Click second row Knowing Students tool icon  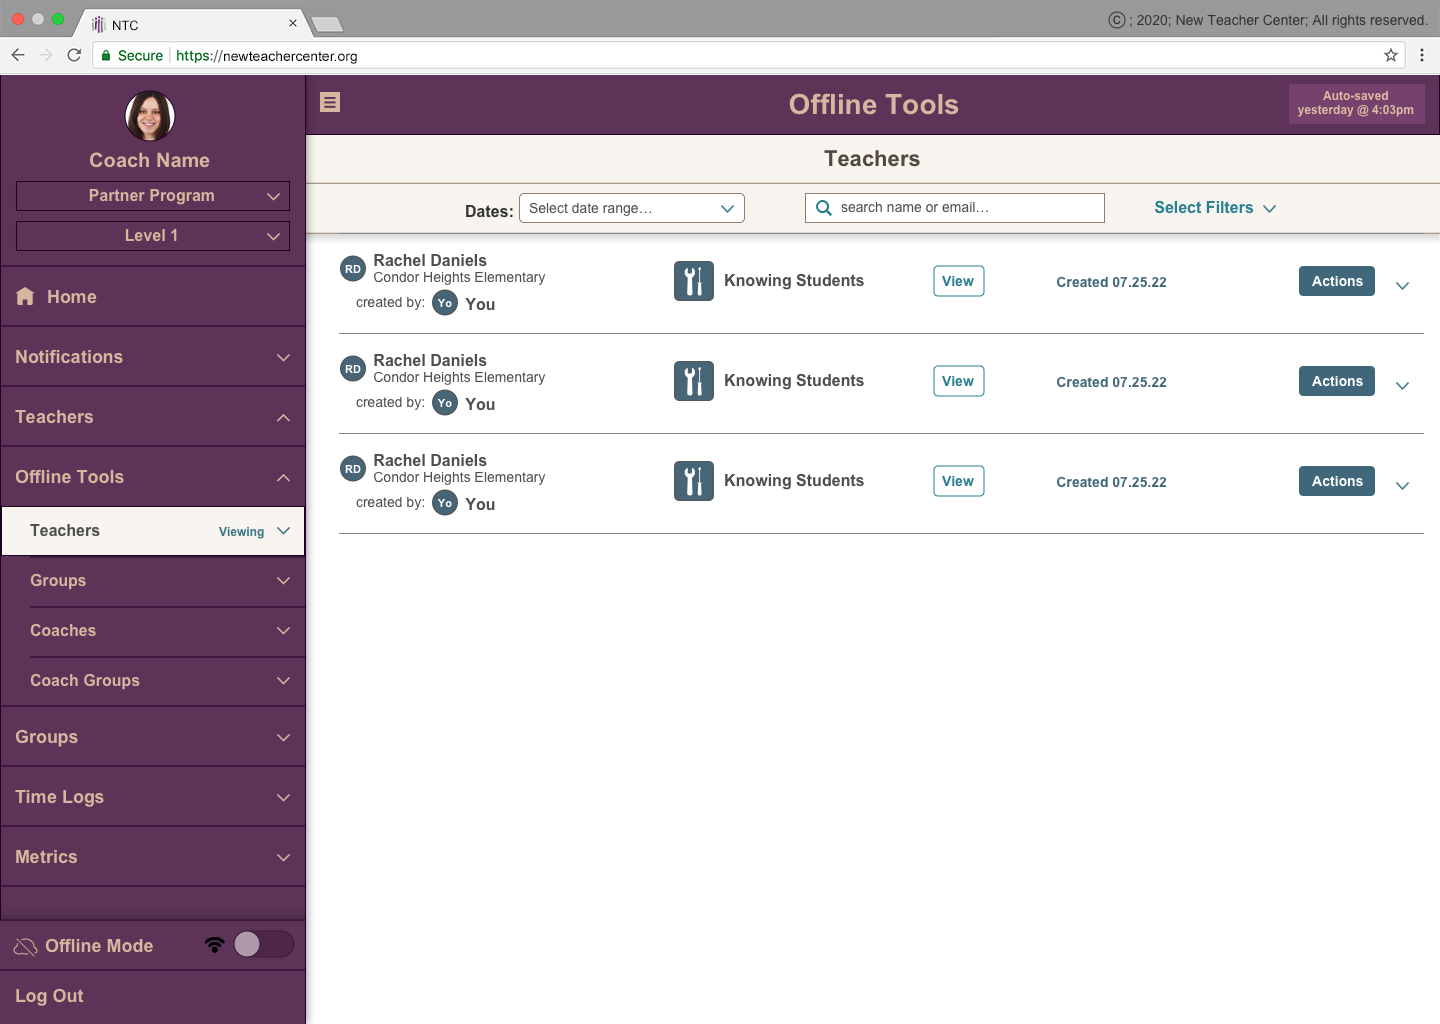pyautogui.click(x=694, y=381)
